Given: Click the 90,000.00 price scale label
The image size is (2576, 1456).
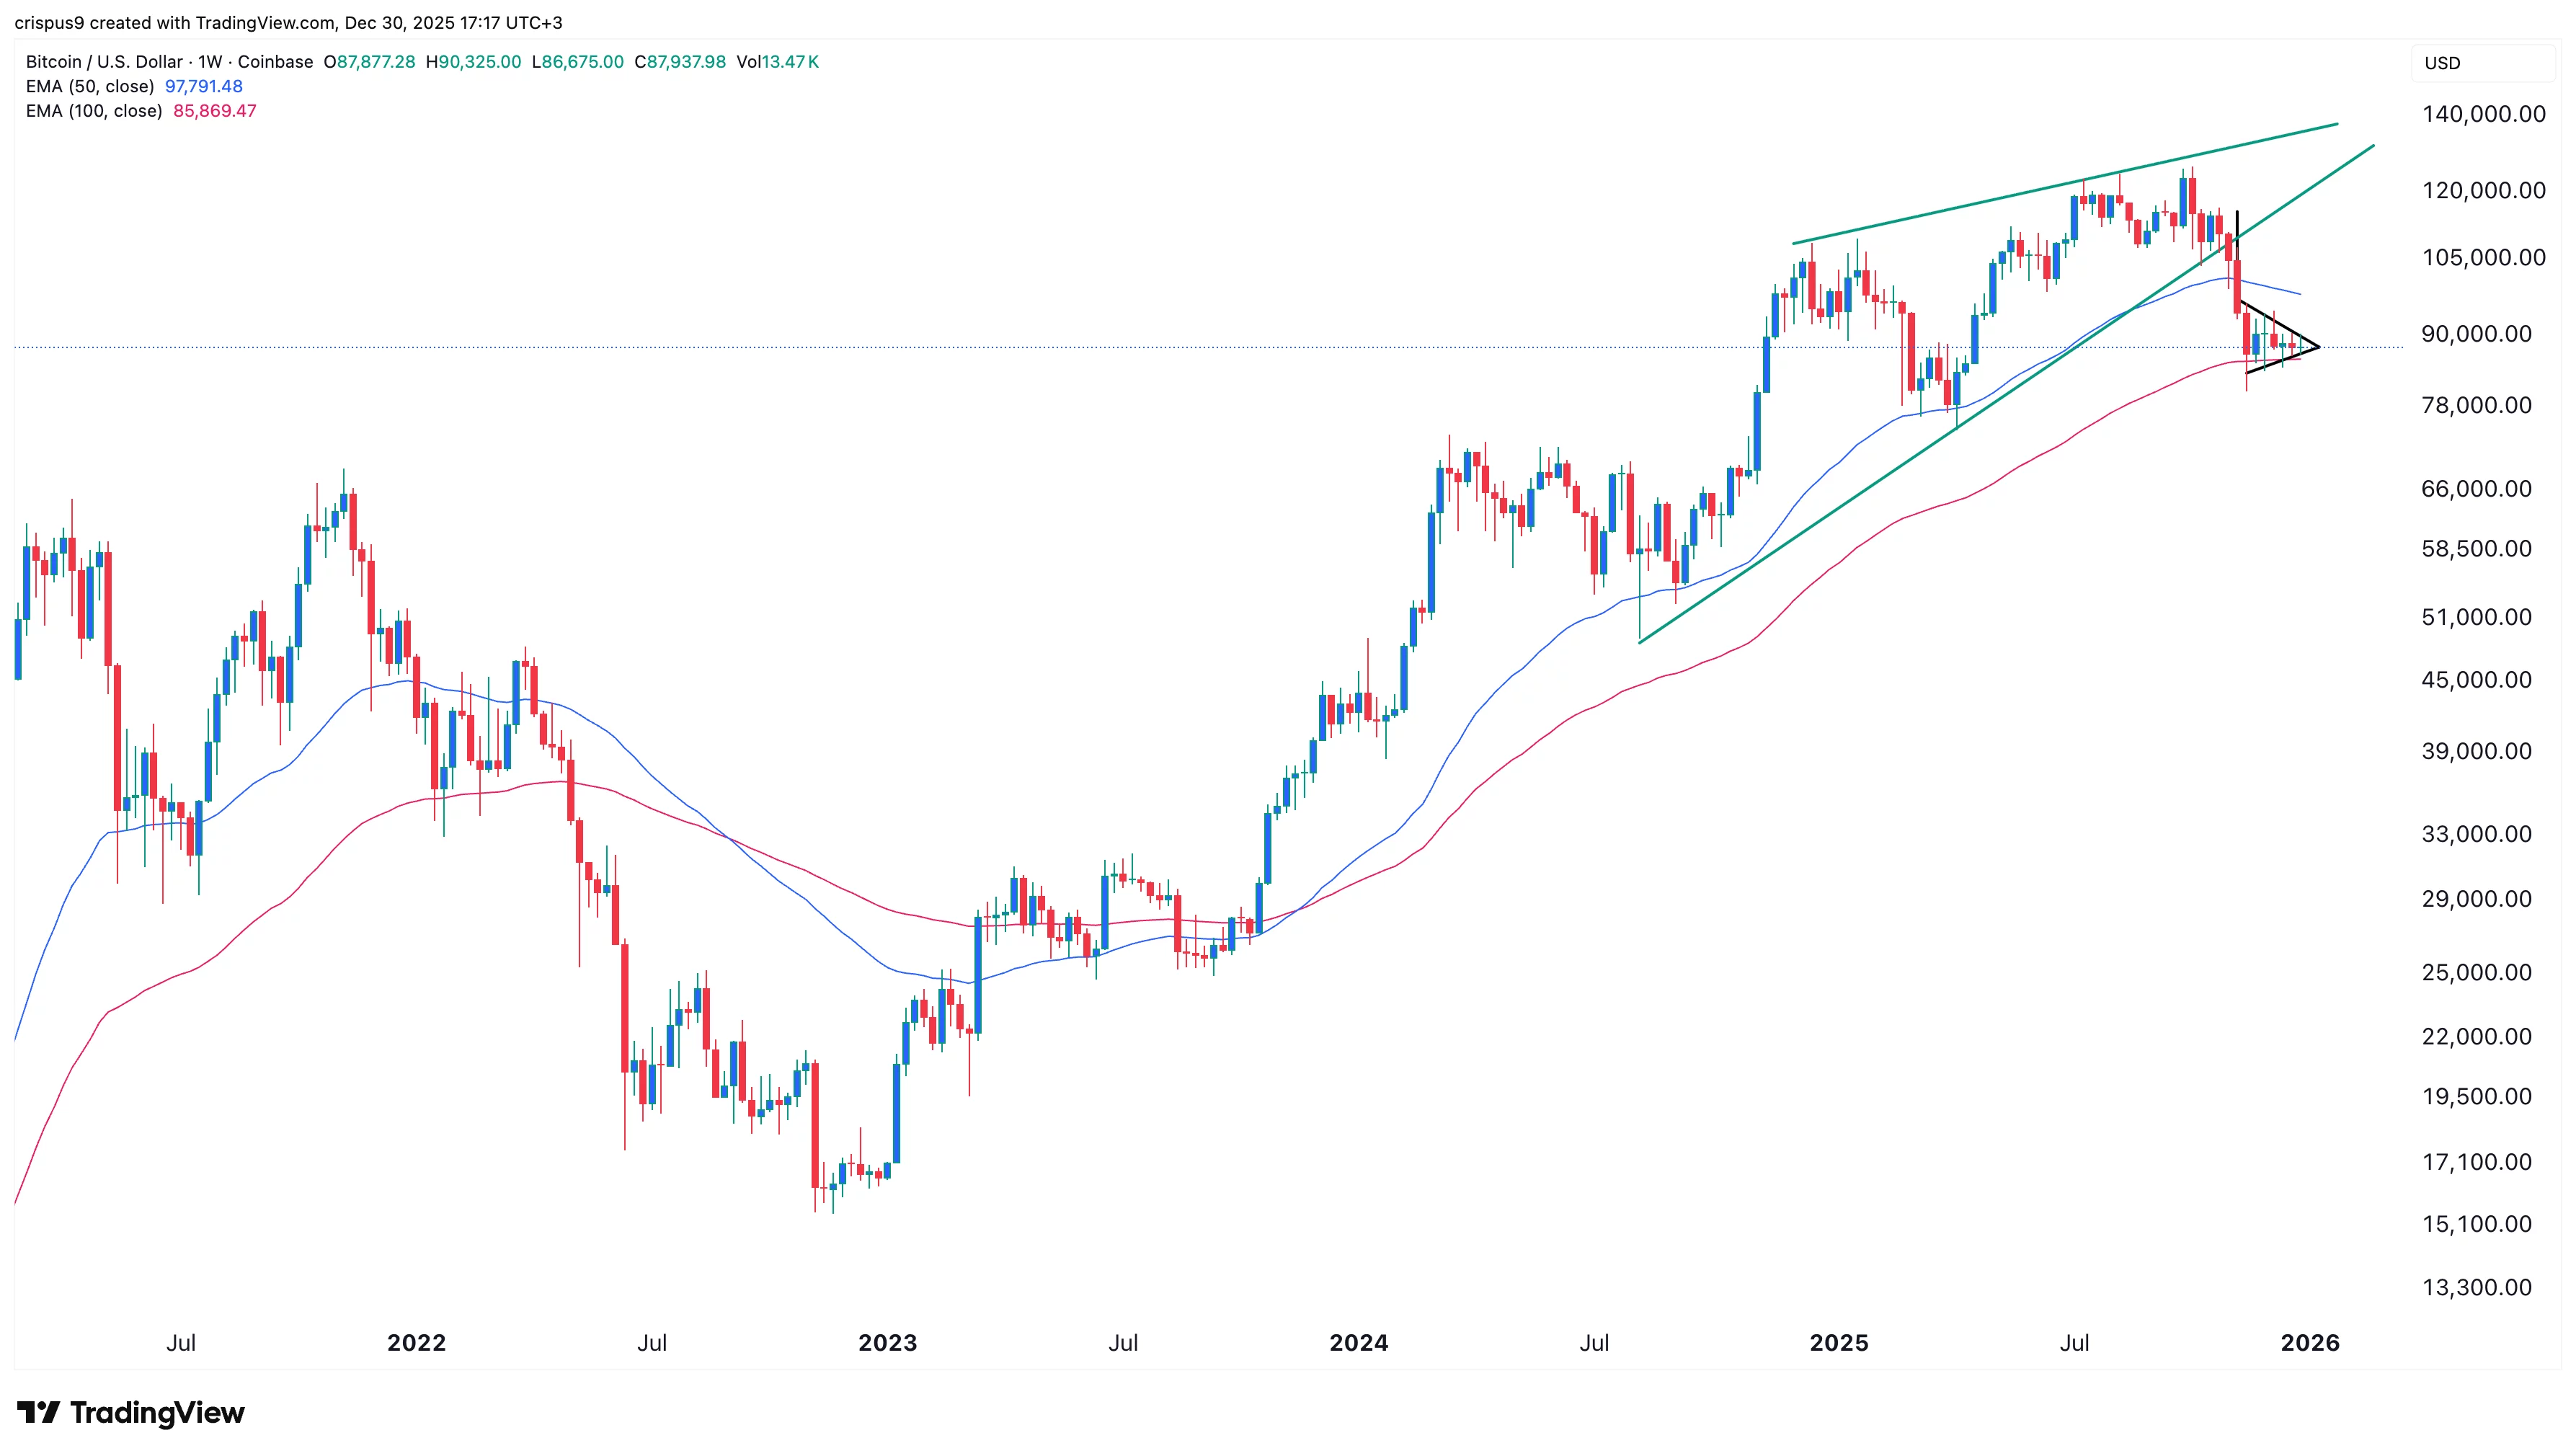Looking at the screenshot, I should click(2476, 334).
